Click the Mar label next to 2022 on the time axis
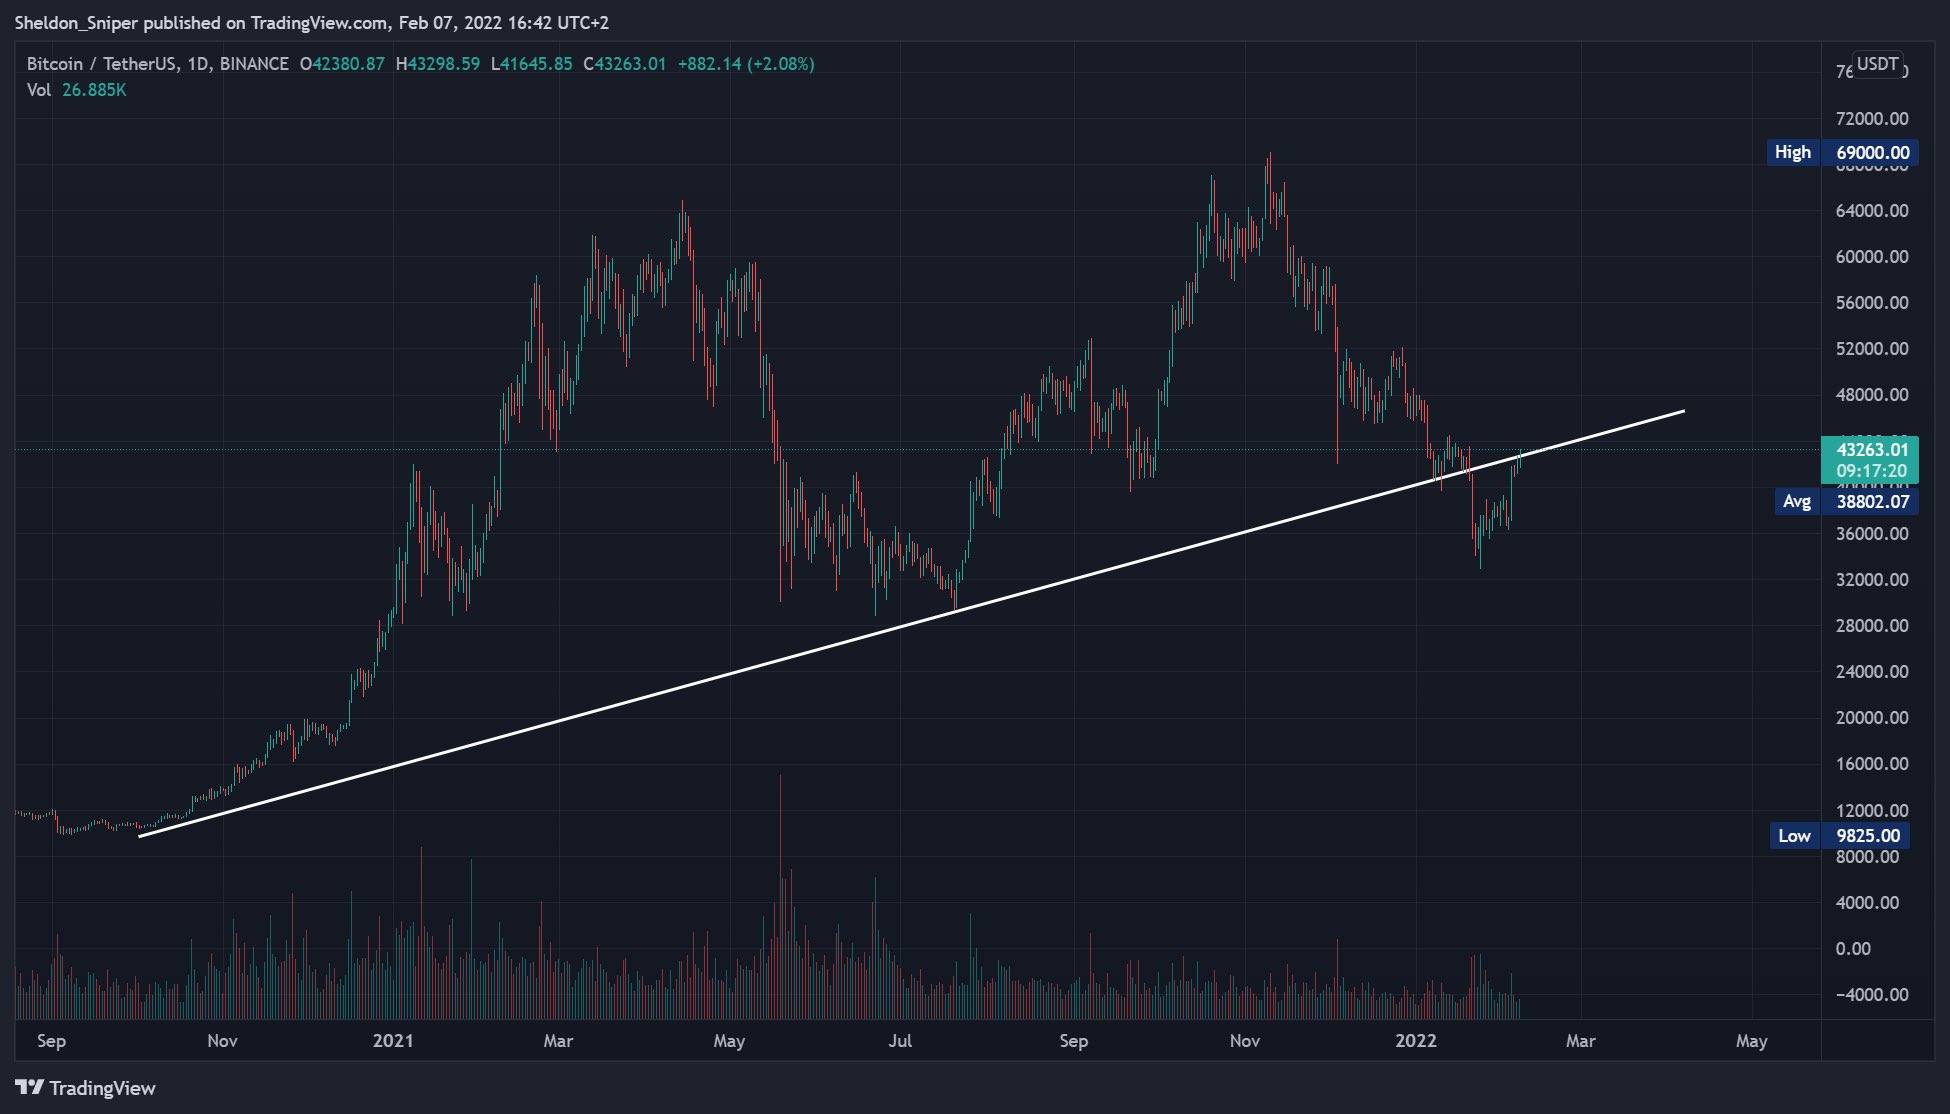Screen dimensions: 1950x1114 [1580, 1041]
